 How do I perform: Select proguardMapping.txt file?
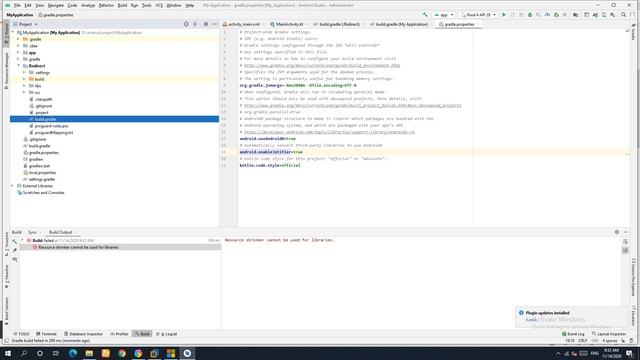pos(51,133)
